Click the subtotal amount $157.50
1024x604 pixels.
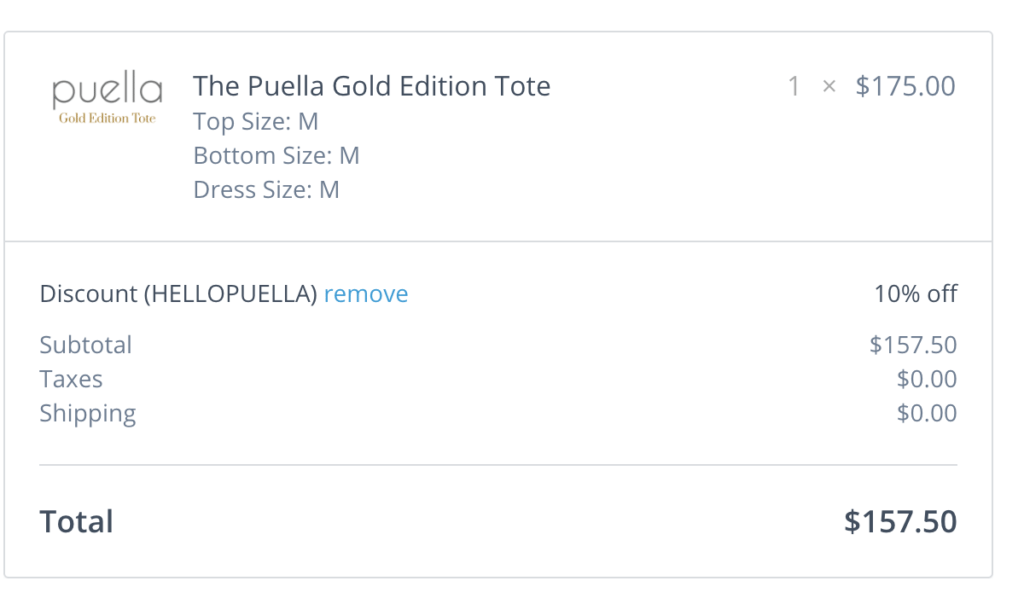[x=912, y=344]
